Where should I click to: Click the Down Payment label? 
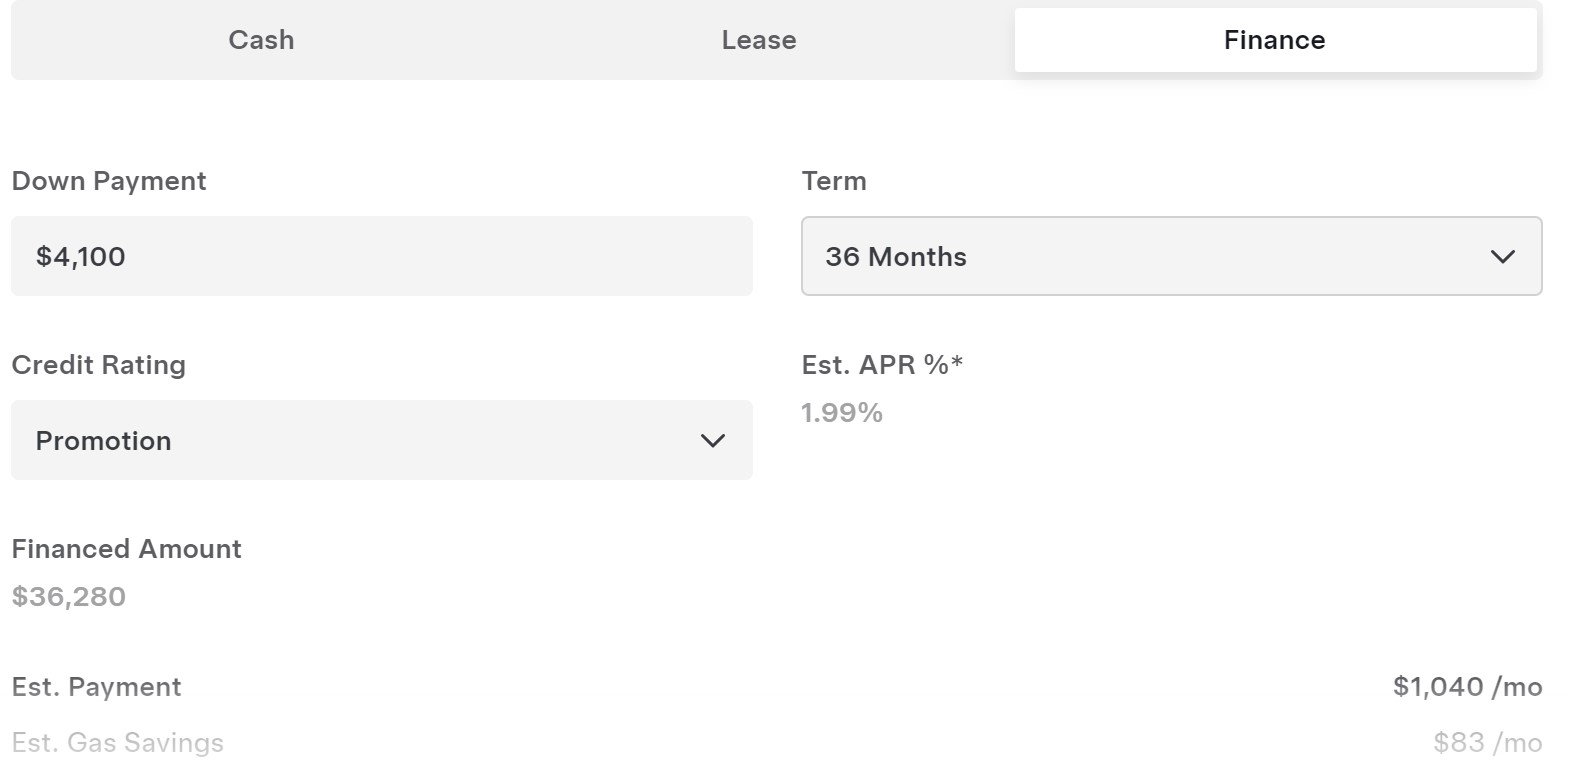tap(109, 181)
